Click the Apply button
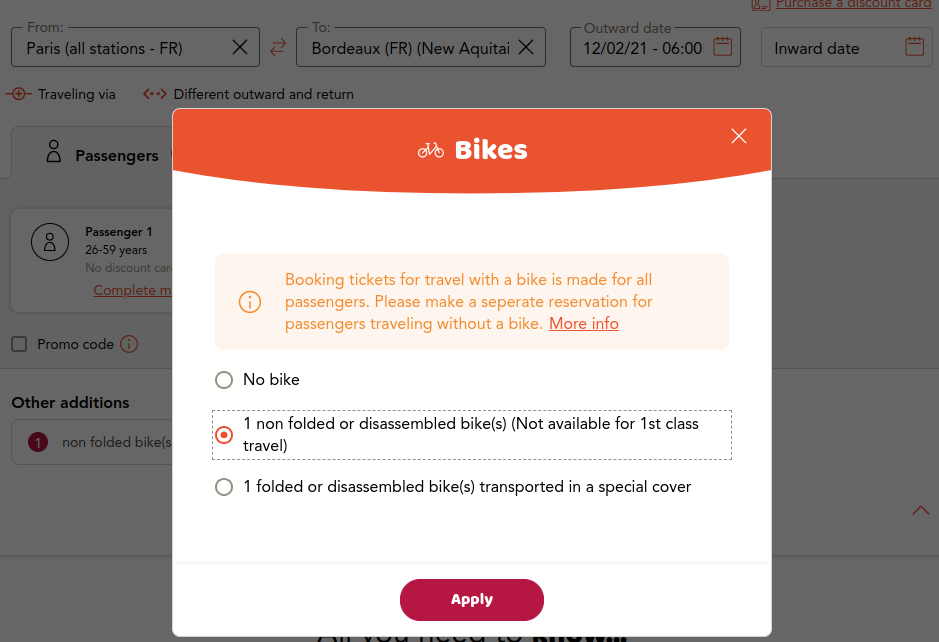The image size is (939, 642). [472, 599]
